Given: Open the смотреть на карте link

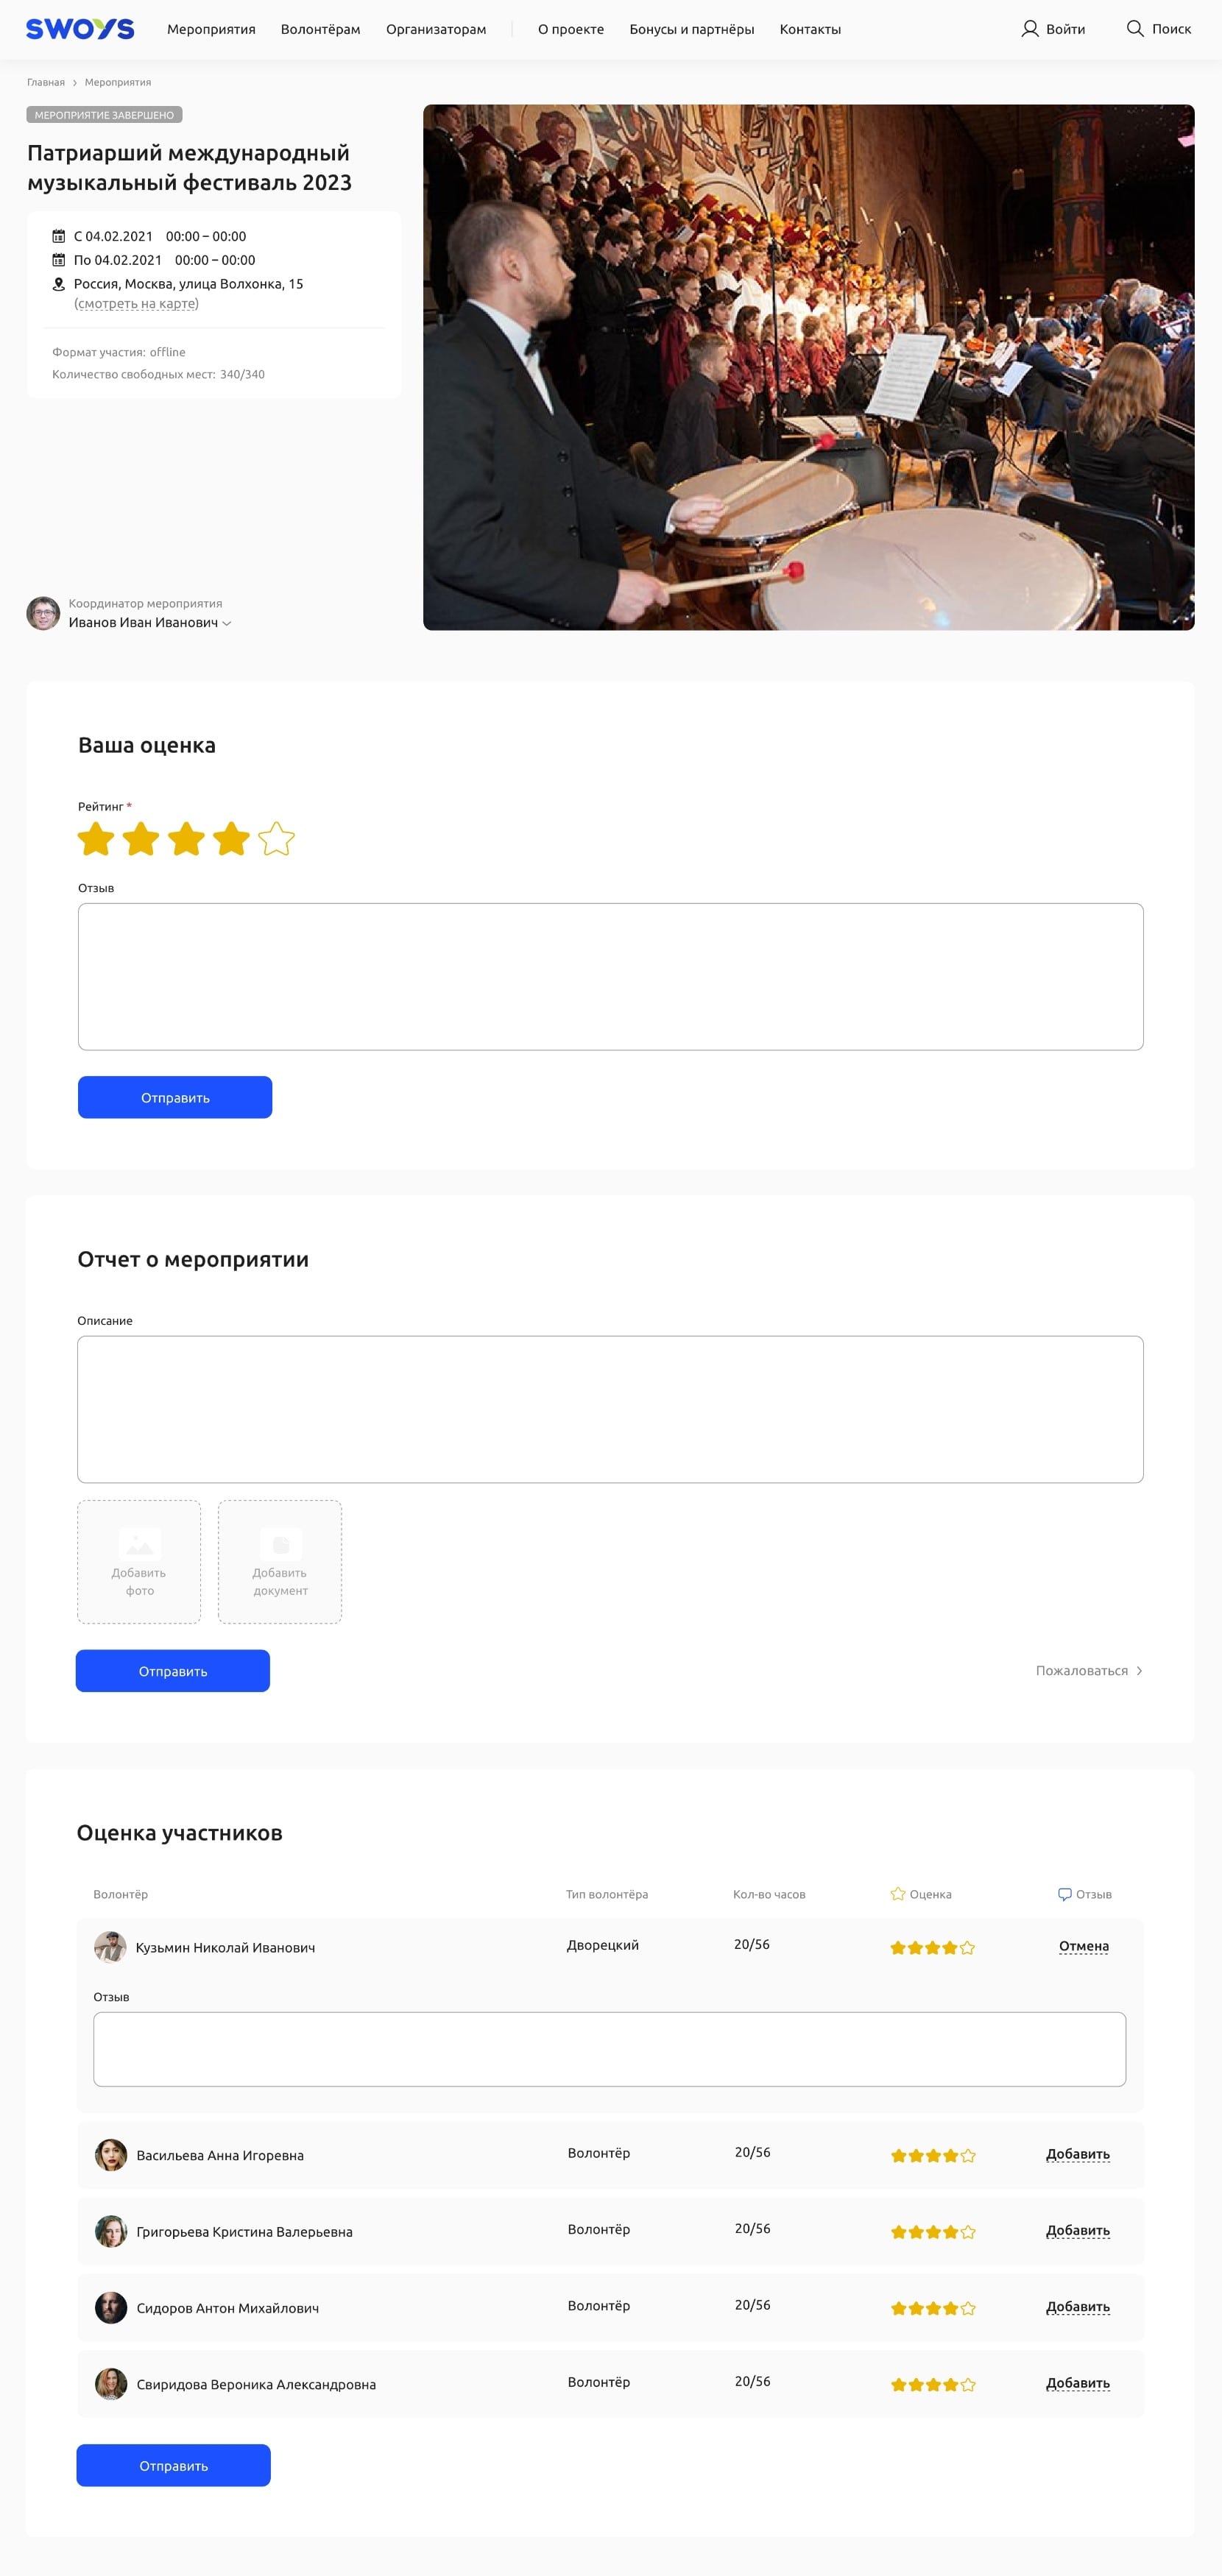Looking at the screenshot, I should [x=136, y=304].
